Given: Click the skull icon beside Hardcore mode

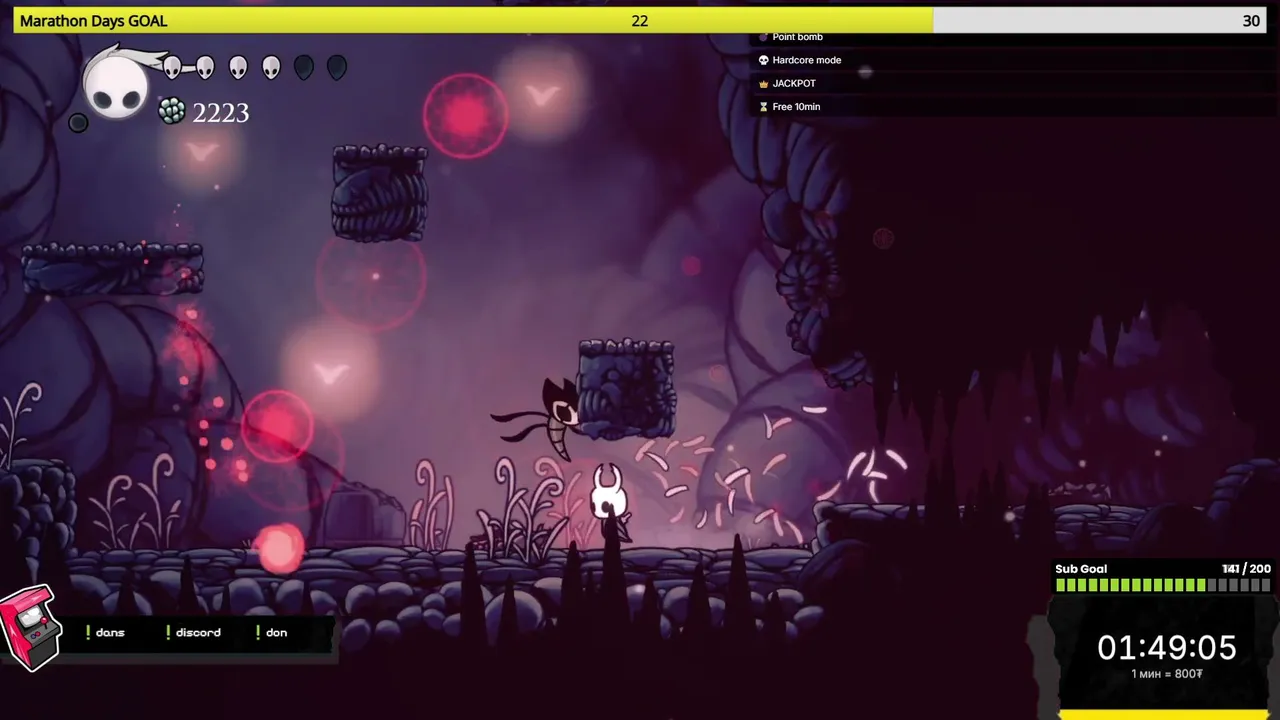Looking at the screenshot, I should point(764,60).
